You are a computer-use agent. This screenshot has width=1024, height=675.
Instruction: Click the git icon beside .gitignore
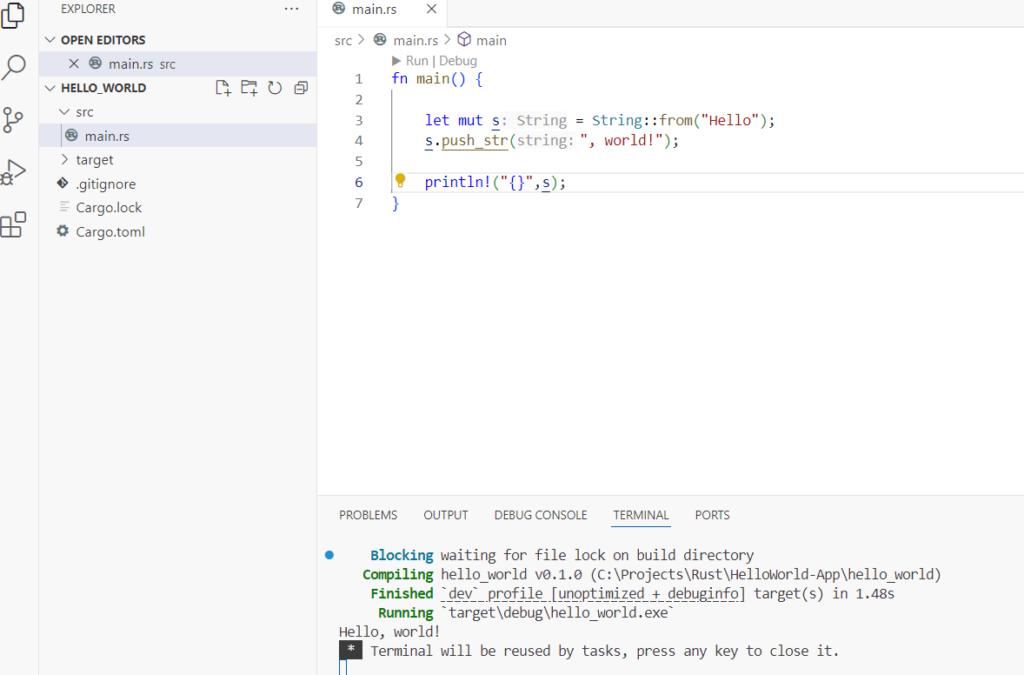pyautogui.click(x=63, y=183)
